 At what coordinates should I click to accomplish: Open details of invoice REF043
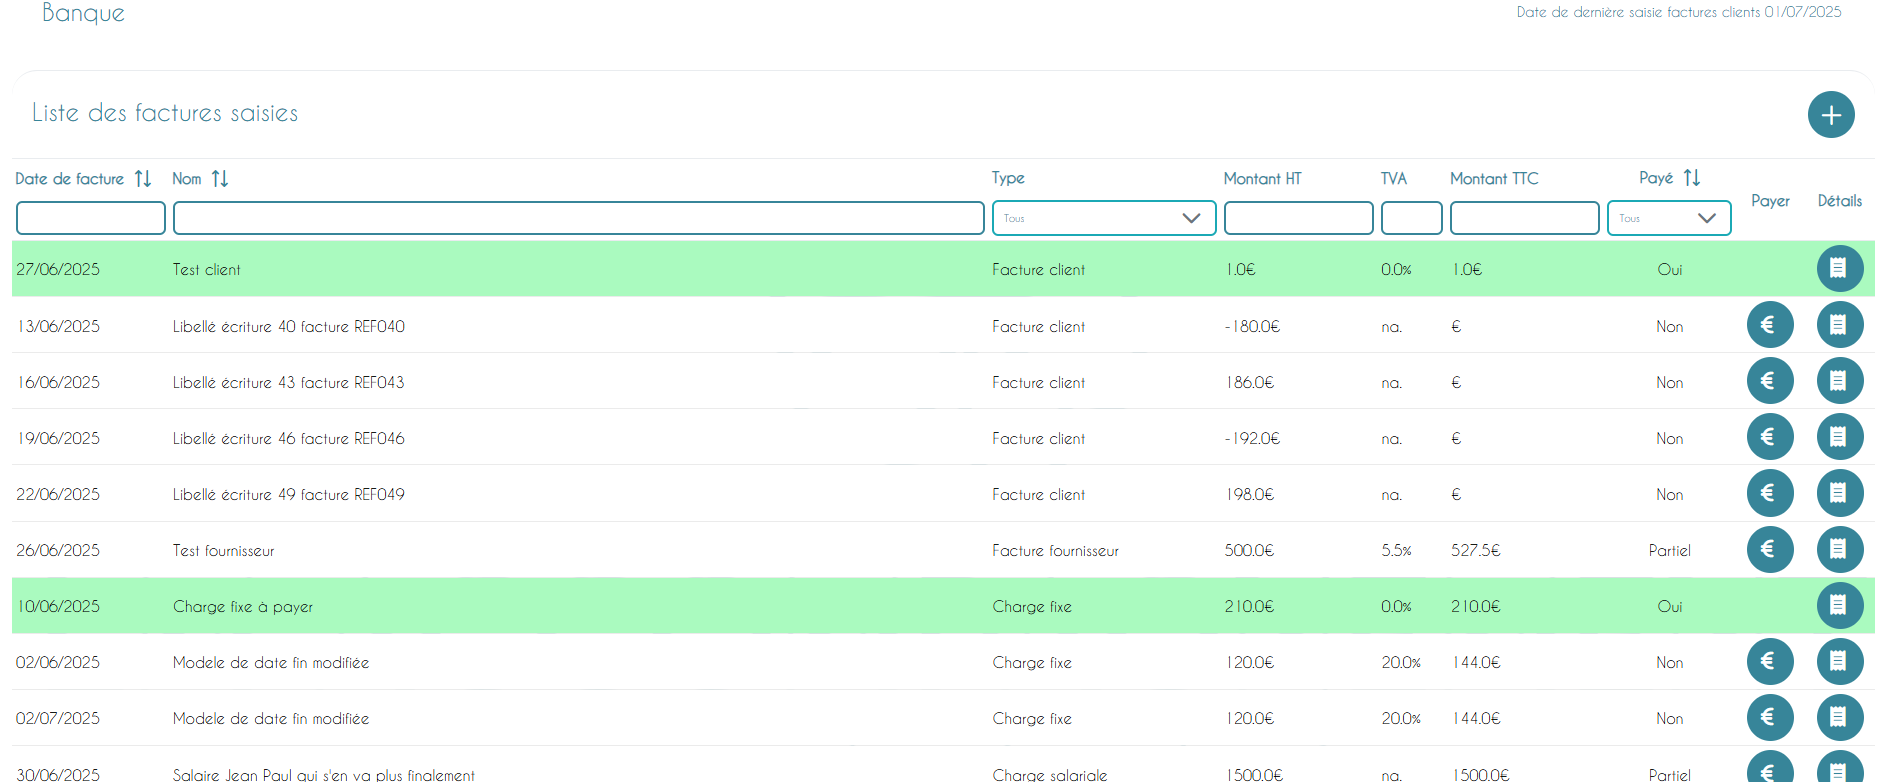[1840, 381]
